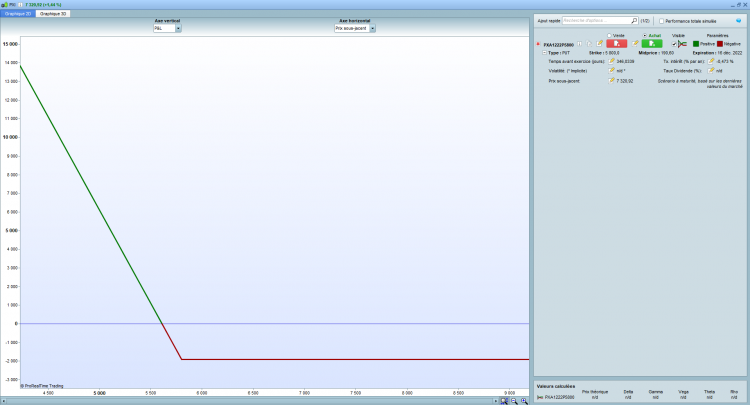Switch to the Graphique 3D tab
The image size is (750, 405).
coord(54,14)
